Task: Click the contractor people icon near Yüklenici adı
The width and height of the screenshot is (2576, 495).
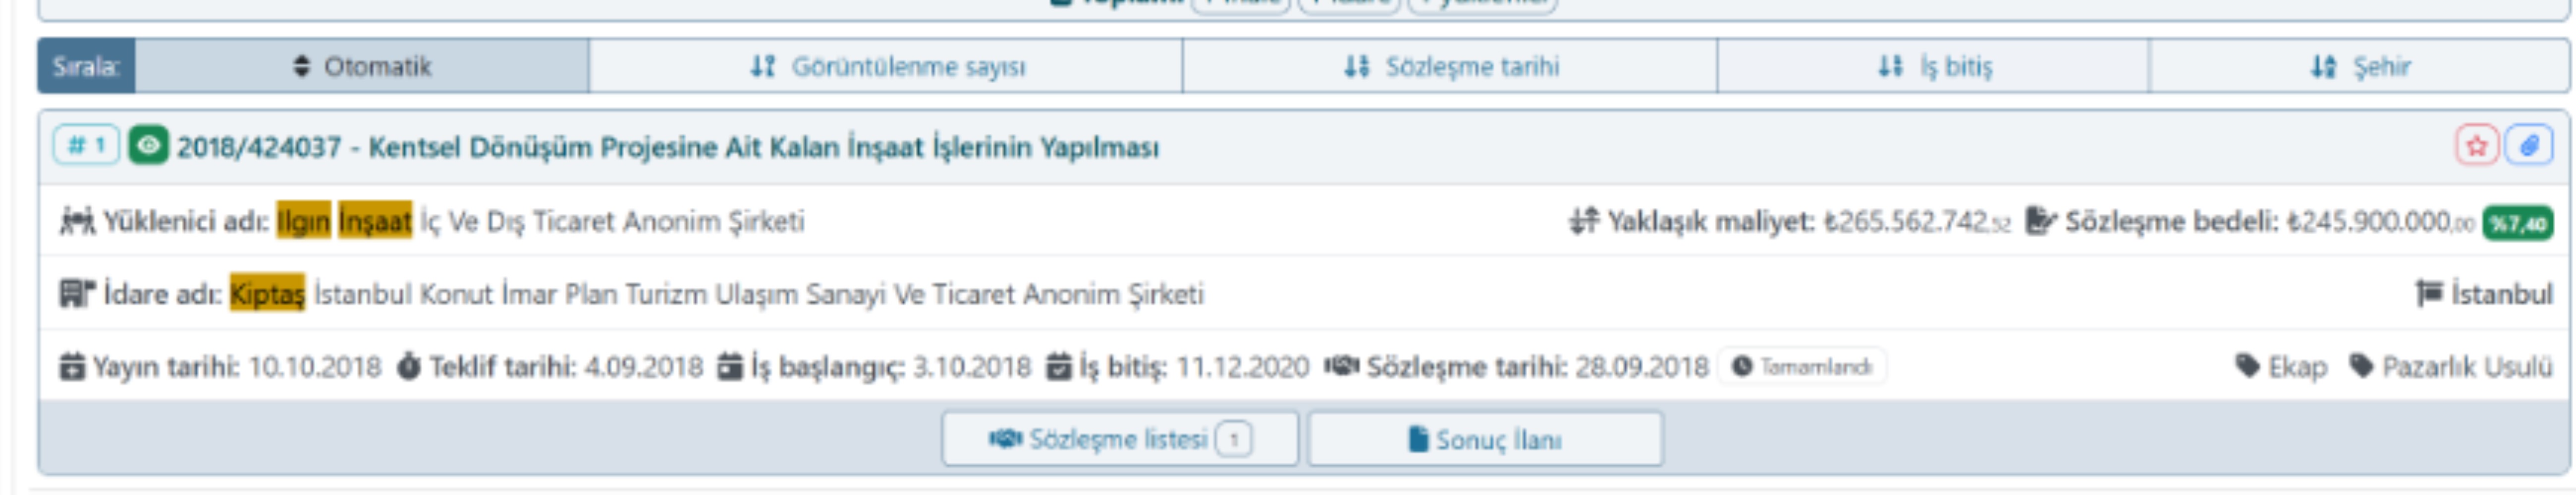Action: 77,220
